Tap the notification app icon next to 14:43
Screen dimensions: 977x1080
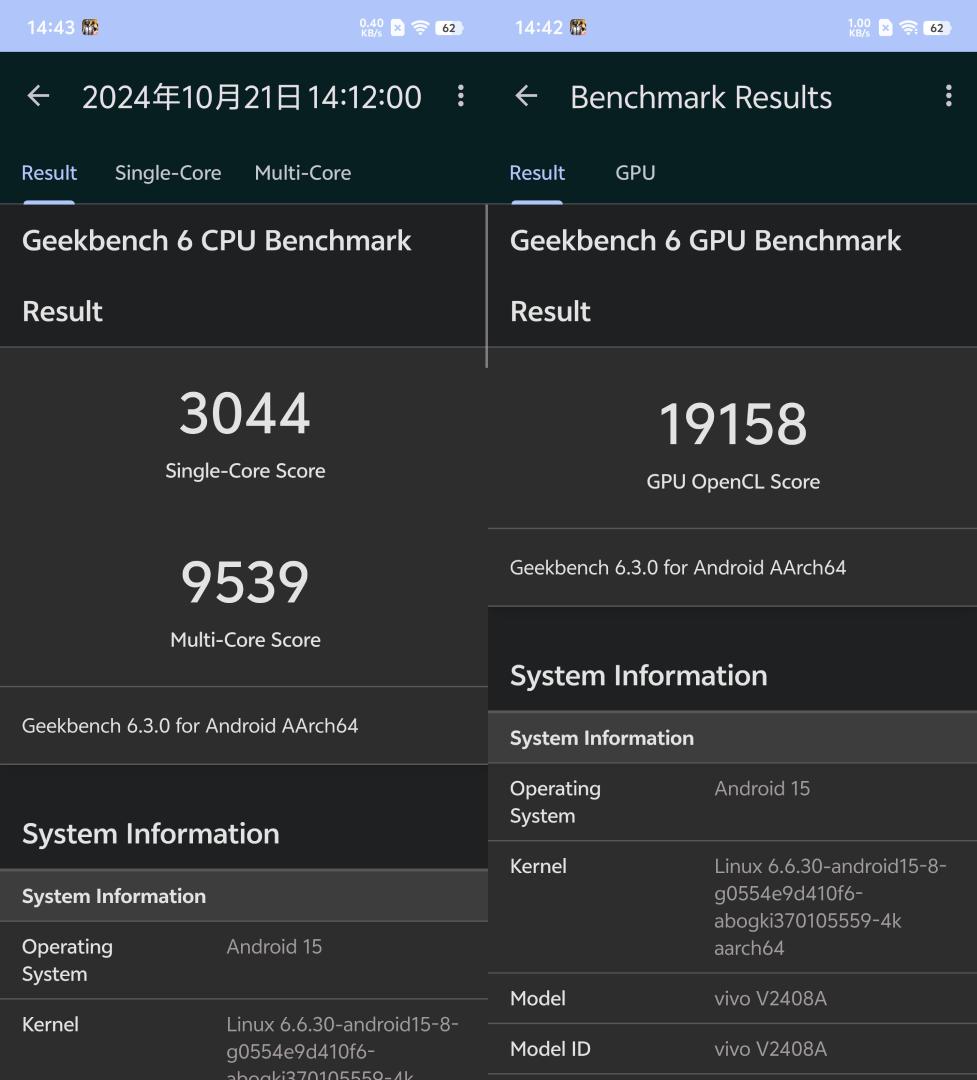pos(90,27)
